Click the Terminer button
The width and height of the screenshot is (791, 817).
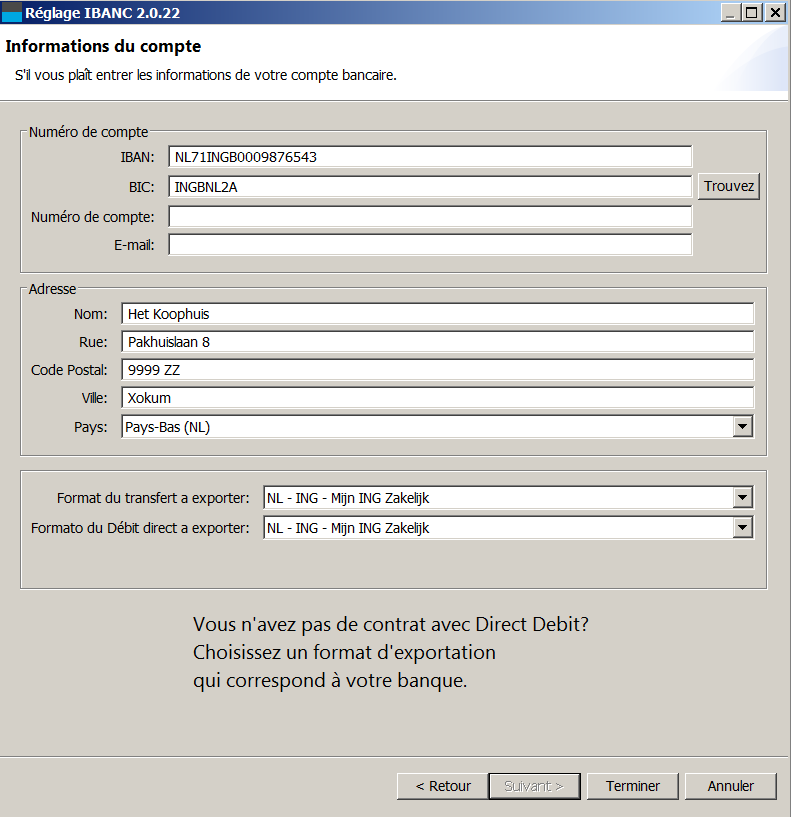coord(633,786)
